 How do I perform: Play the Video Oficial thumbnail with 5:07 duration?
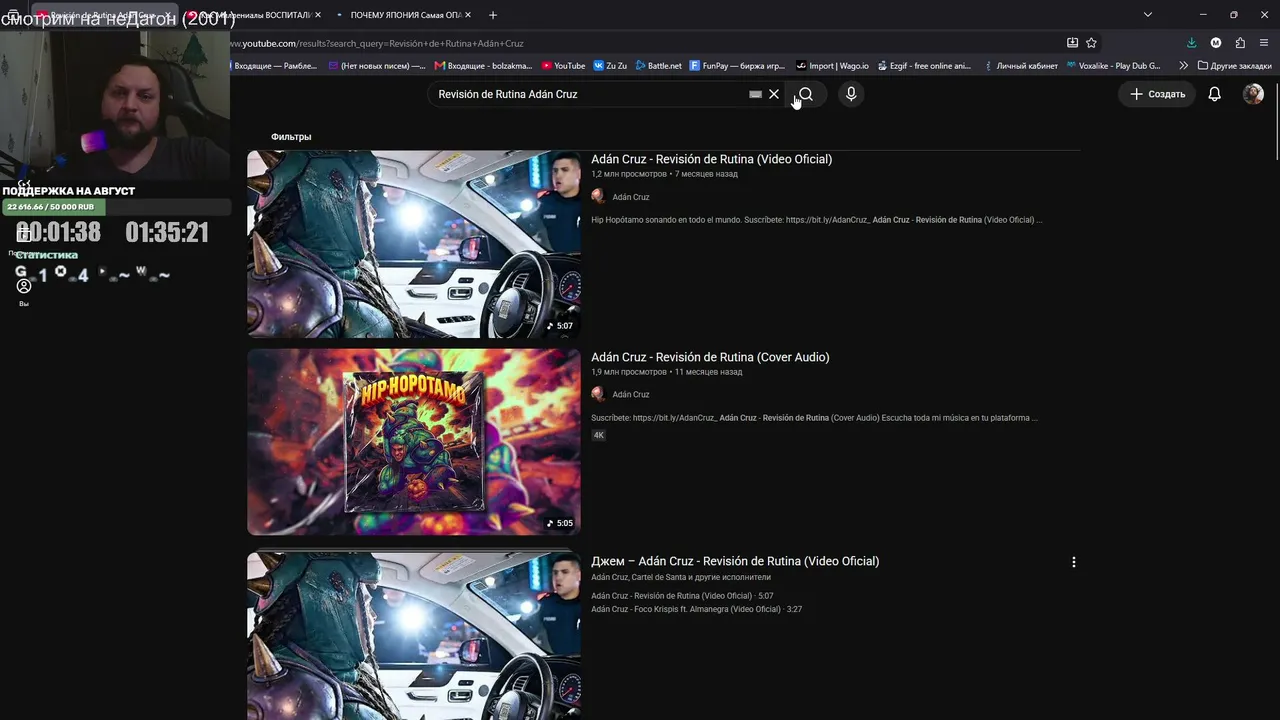414,244
